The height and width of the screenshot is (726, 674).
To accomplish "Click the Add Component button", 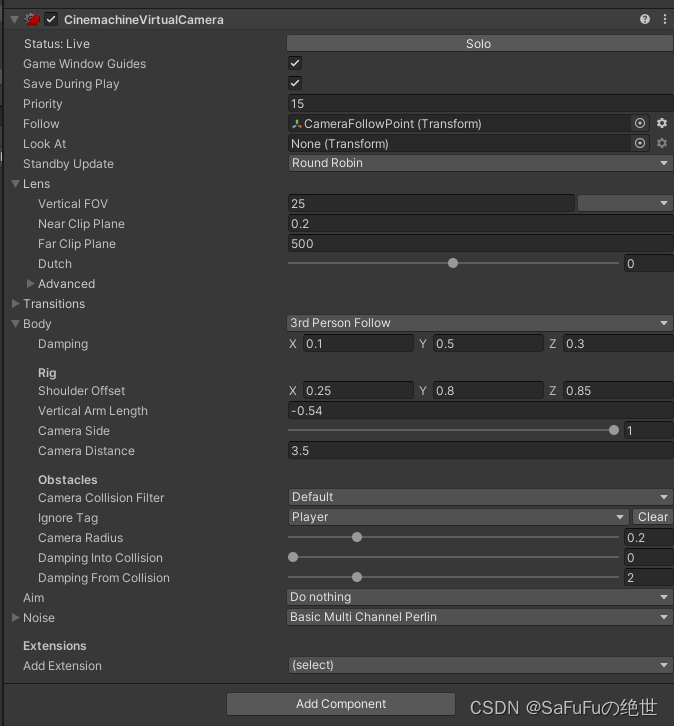I will click(341, 704).
